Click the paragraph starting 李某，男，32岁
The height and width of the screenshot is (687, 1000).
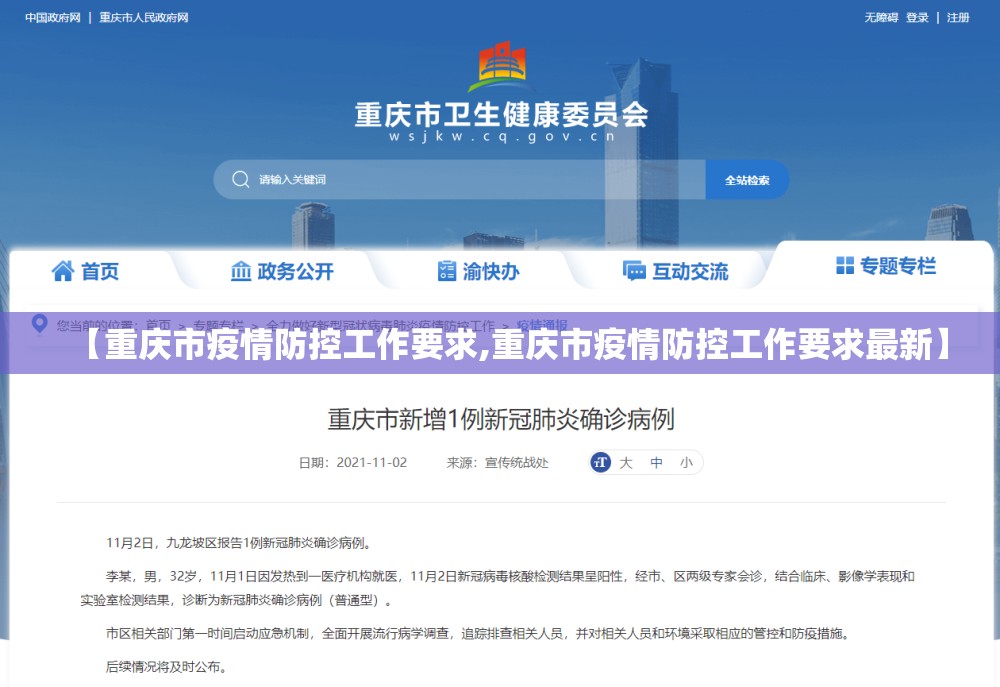[497, 588]
